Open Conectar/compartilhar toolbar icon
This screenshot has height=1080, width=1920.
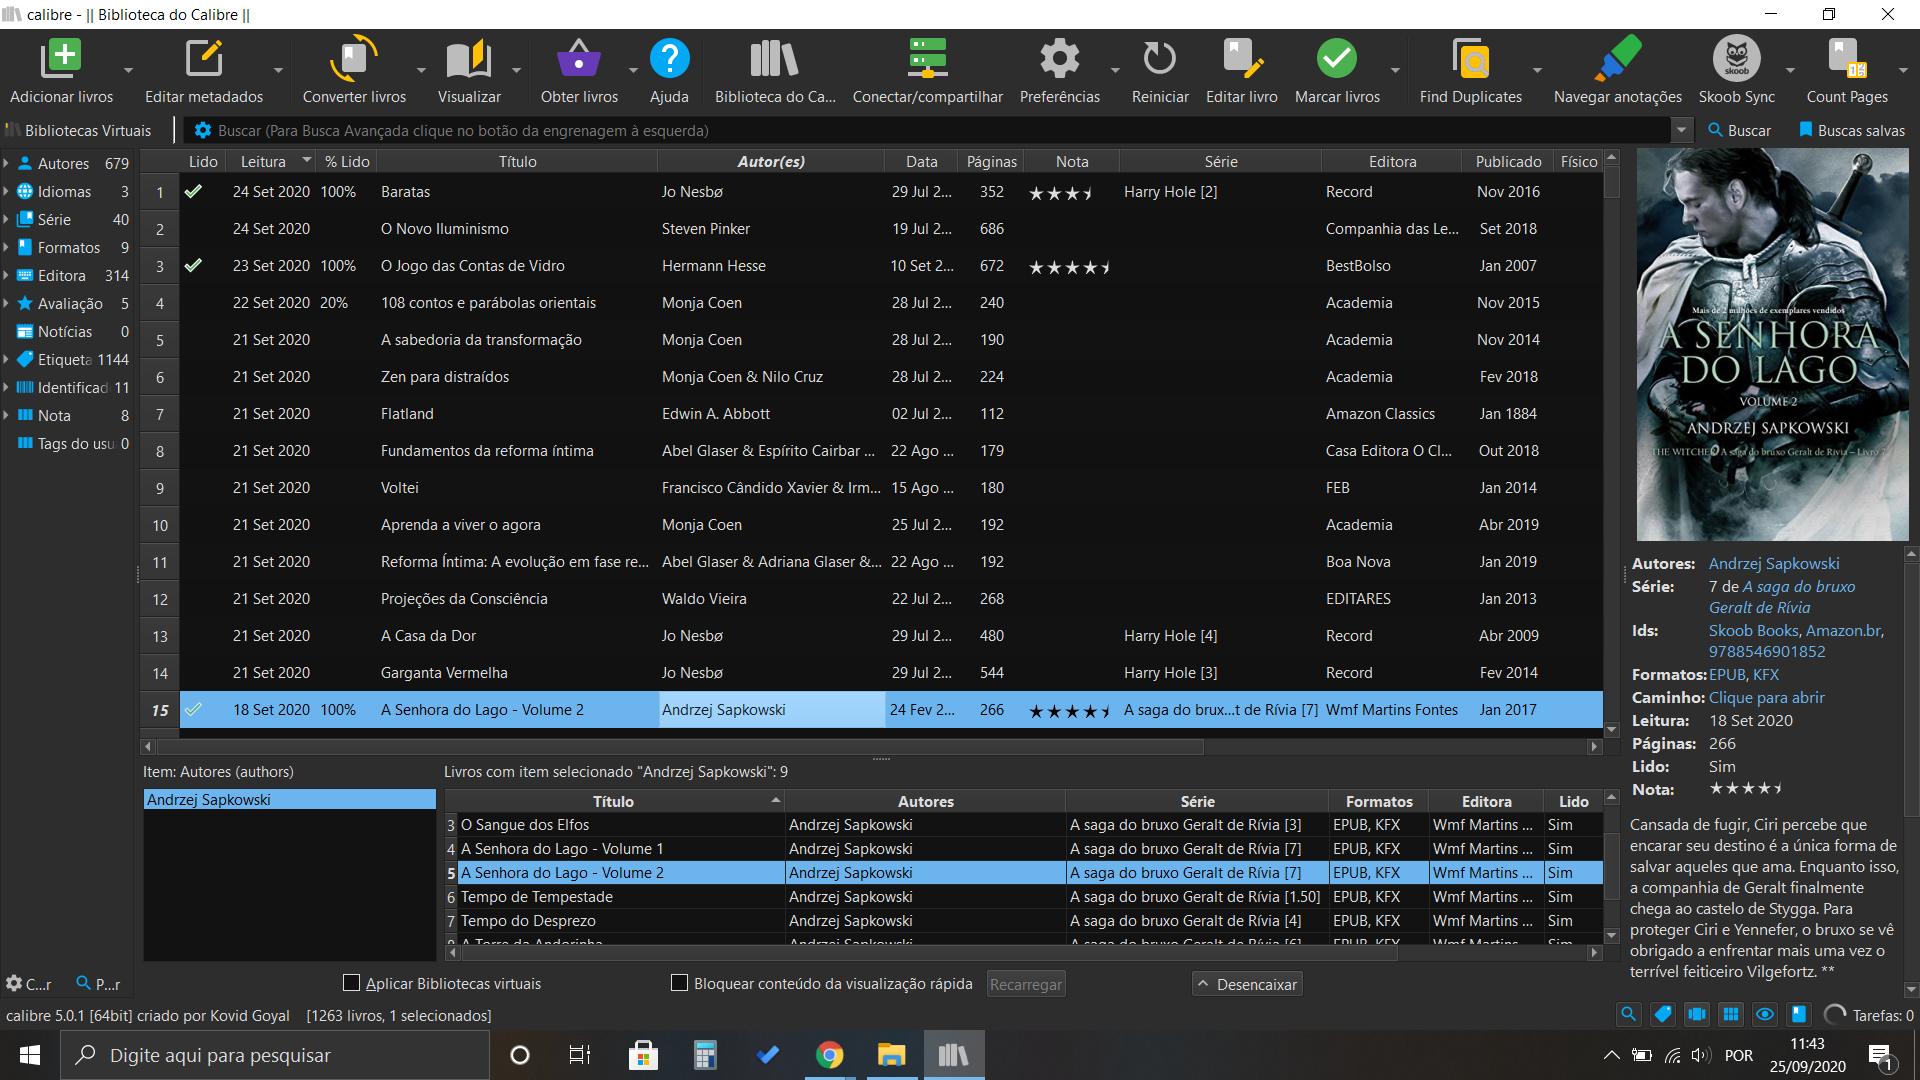coord(927,60)
